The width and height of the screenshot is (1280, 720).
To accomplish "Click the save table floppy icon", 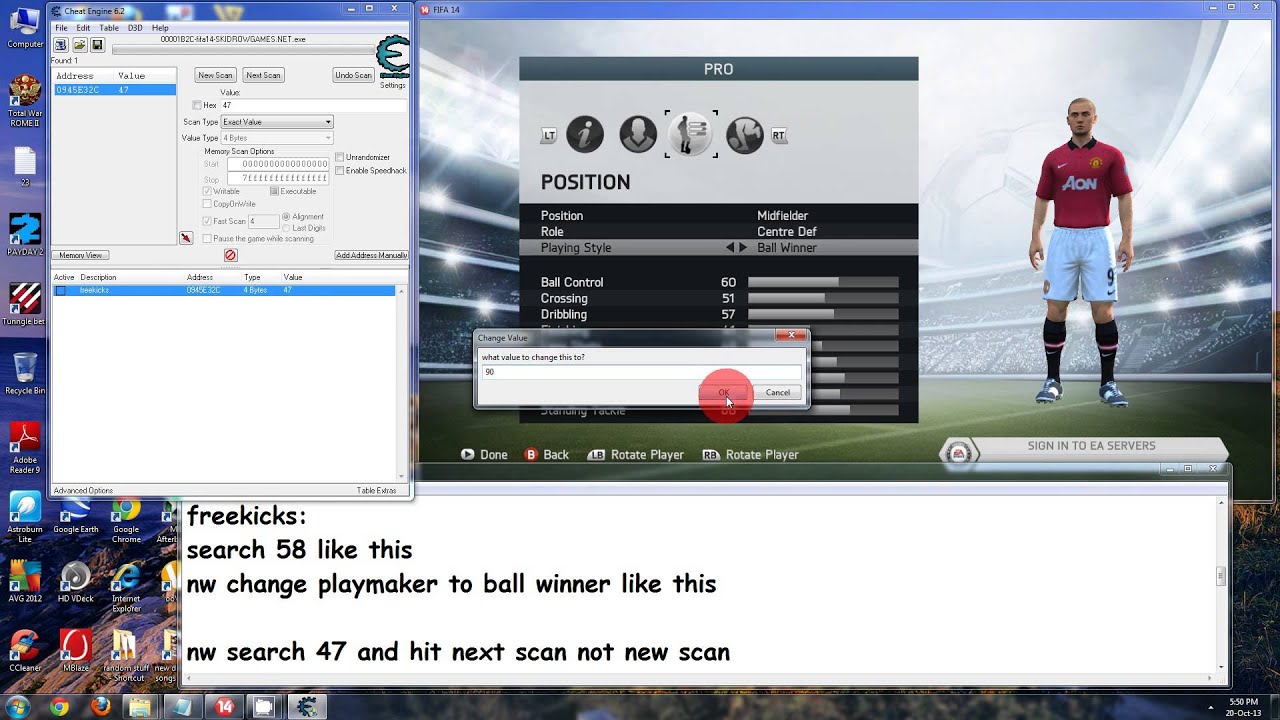I will point(97,45).
